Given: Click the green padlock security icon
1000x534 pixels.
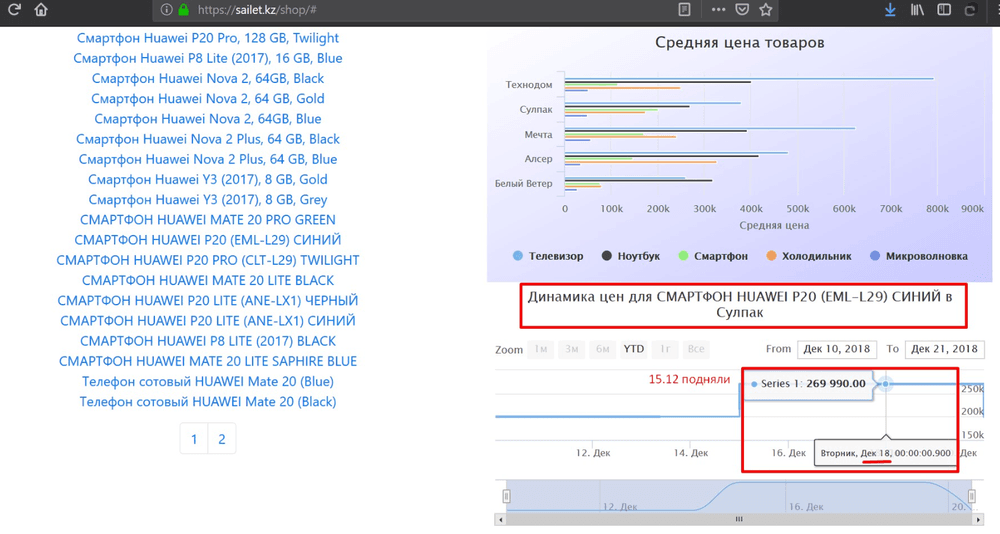Looking at the screenshot, I should click(184, 10).
